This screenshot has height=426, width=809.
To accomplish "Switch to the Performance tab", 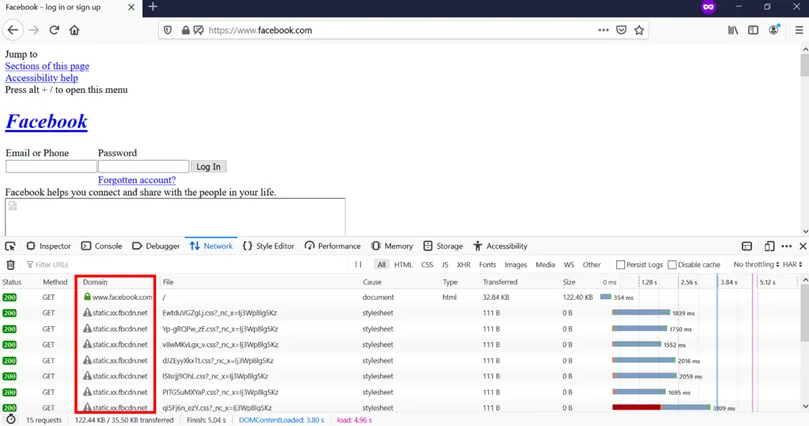I will (x=332, y=246).
